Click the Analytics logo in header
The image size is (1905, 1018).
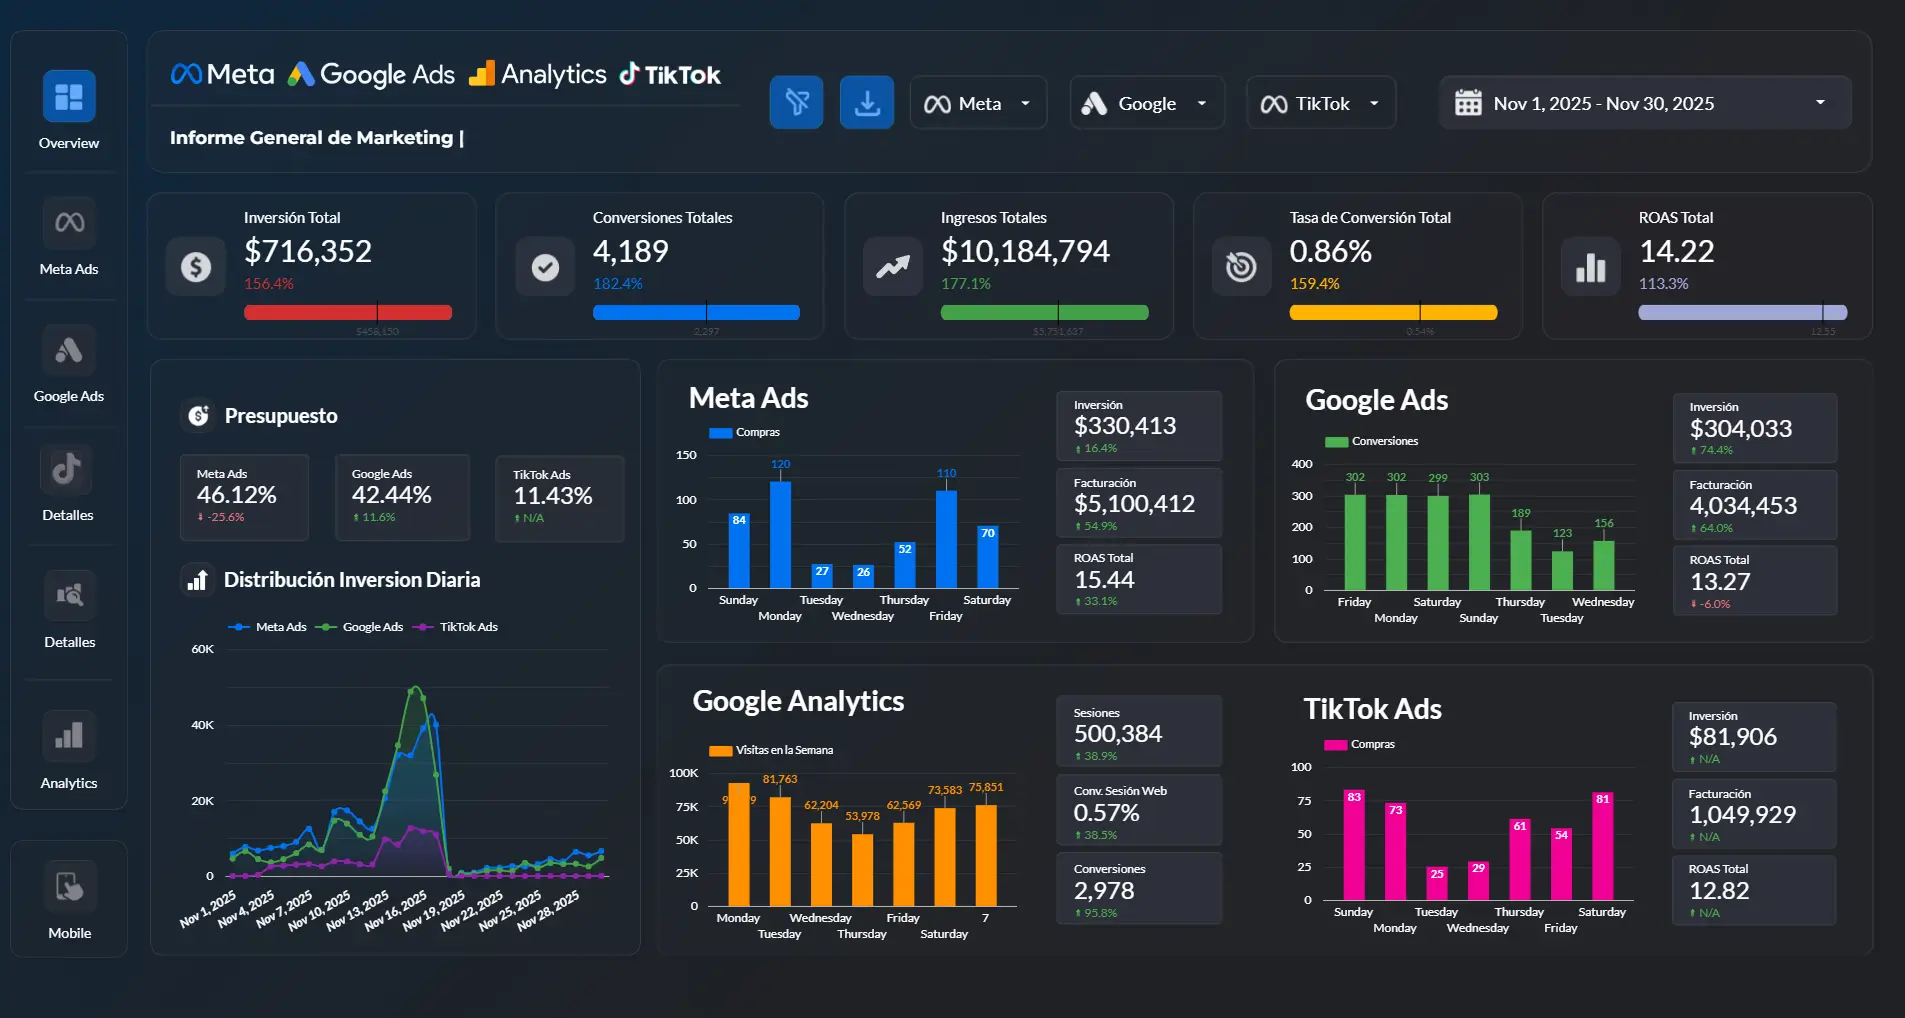[x=538, y=74]
